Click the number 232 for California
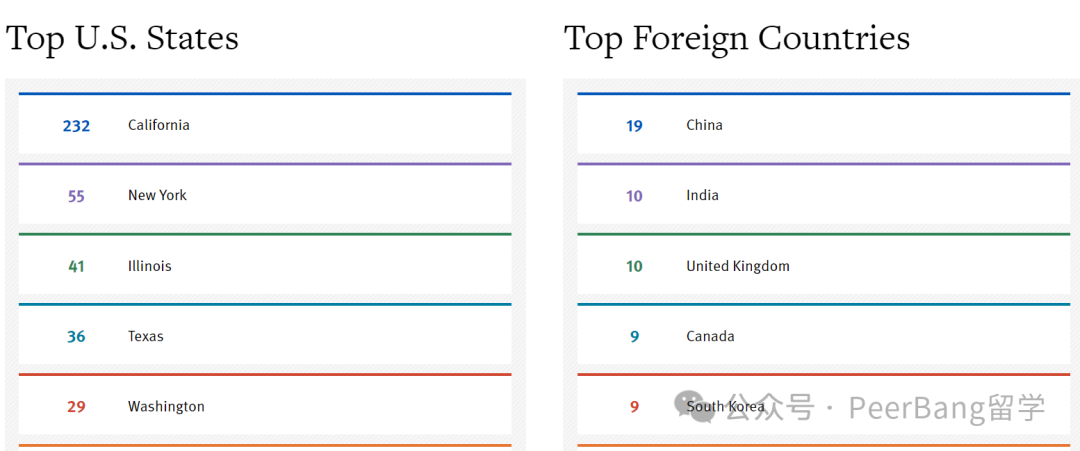1080x451 pixels. [x=76, y=126]
